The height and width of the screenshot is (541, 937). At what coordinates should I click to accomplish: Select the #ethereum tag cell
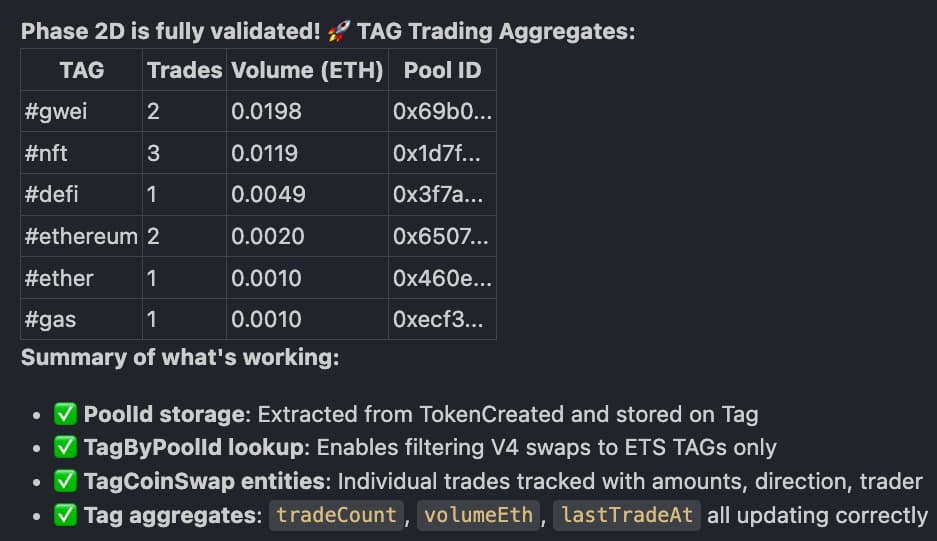[x=81, y=236]
